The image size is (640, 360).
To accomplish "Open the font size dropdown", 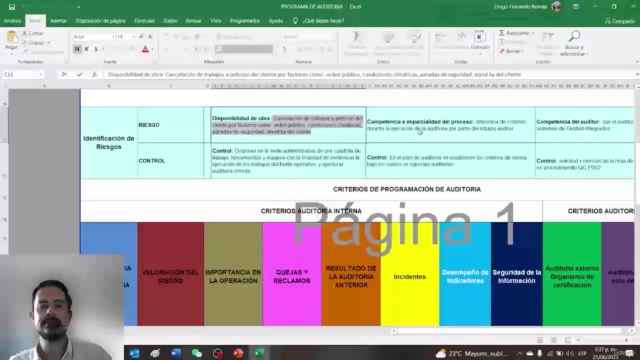I will [x=133, y=37].
